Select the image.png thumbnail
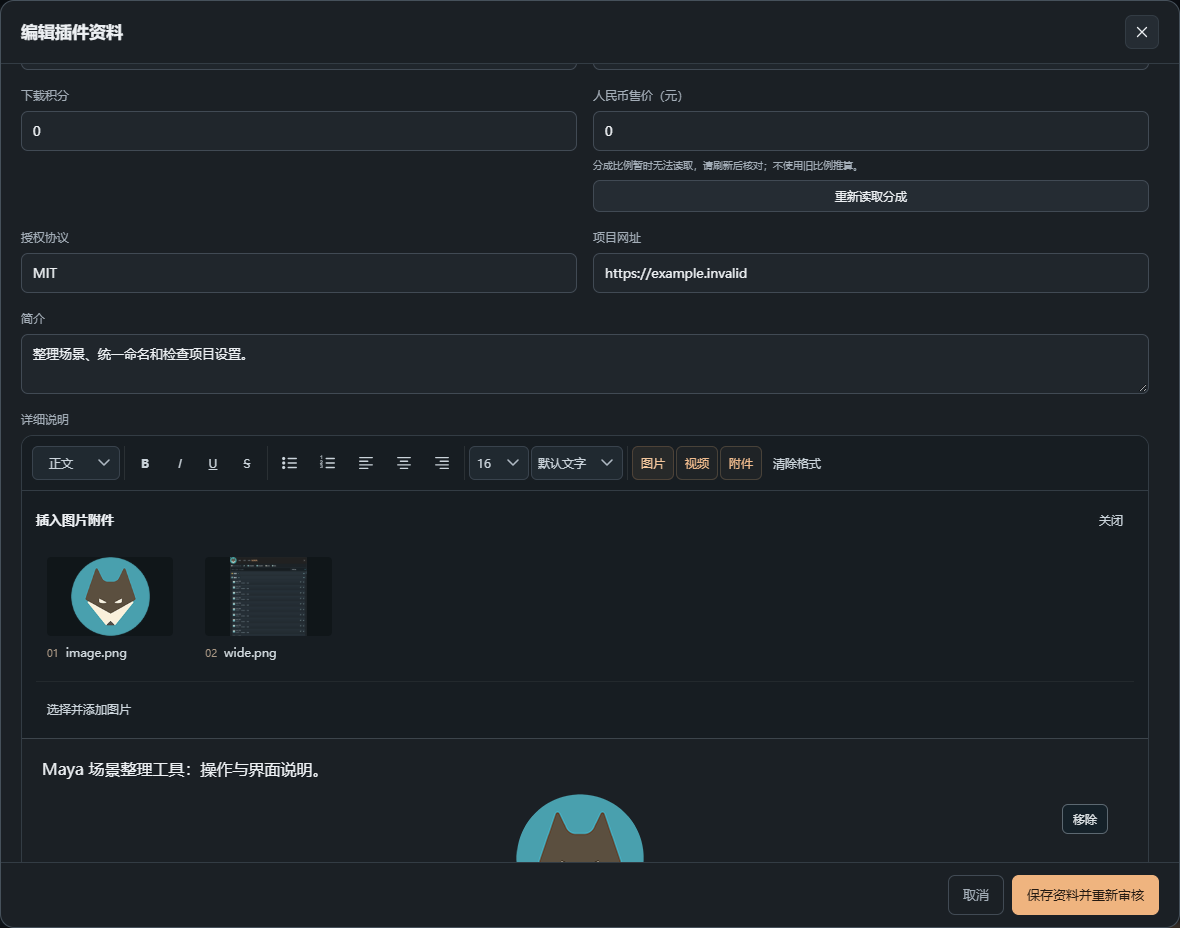Image resolution: width=1180 pixels, height=928 pixels. (110, 596)
